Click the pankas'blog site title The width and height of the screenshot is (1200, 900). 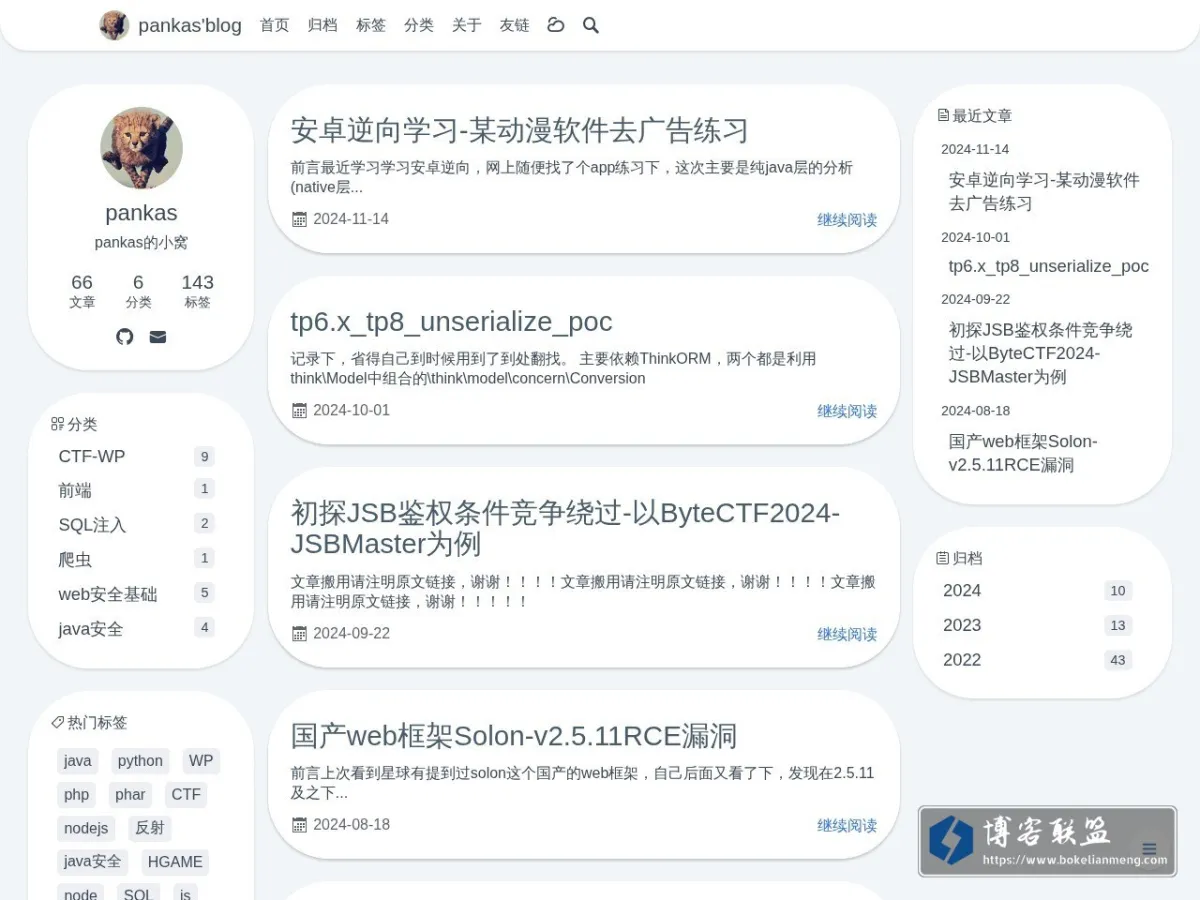point(190,25)
